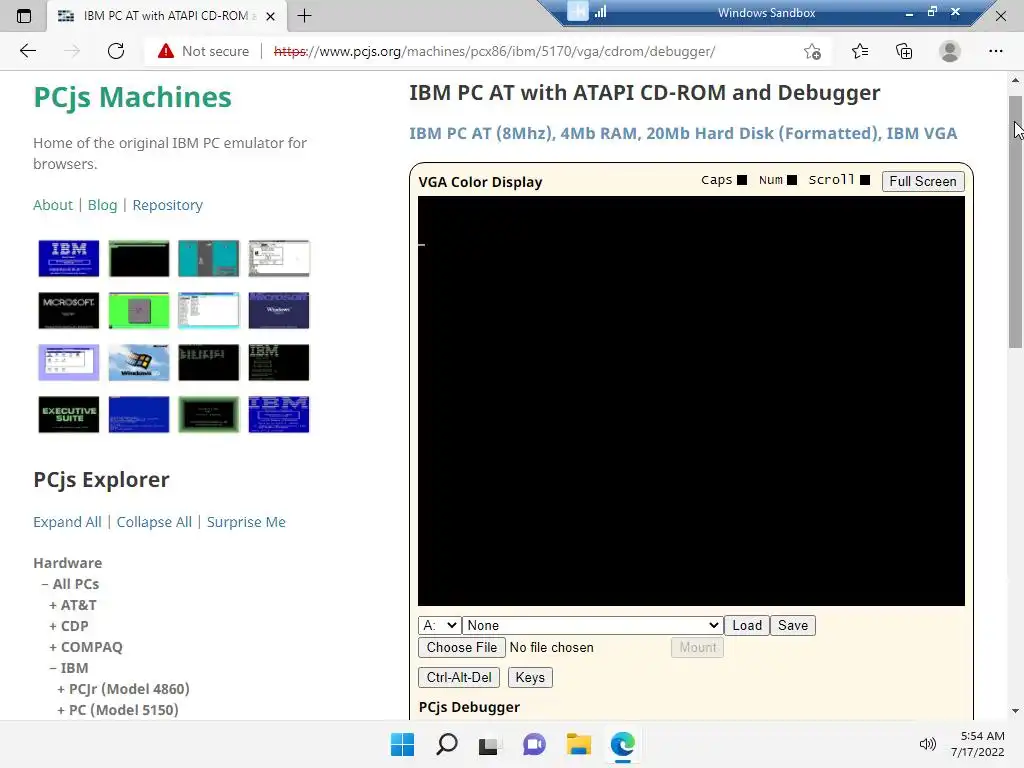Viewport: 1024px width, 768px height.
Task: Click the Load button
Action: 747,625
